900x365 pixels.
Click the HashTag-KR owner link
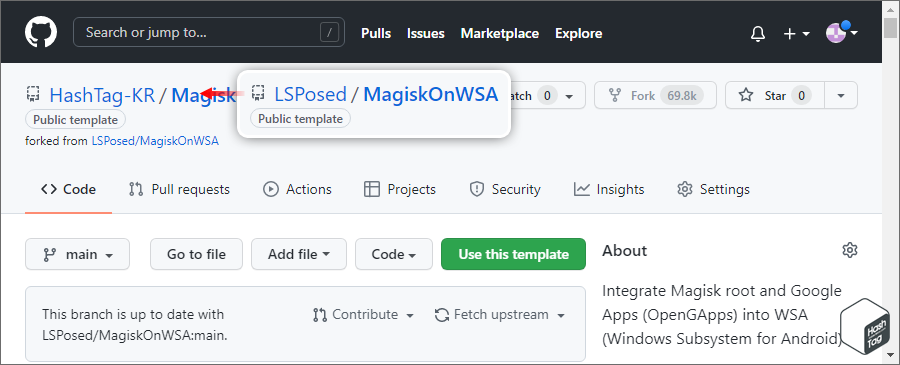[102, 95]
